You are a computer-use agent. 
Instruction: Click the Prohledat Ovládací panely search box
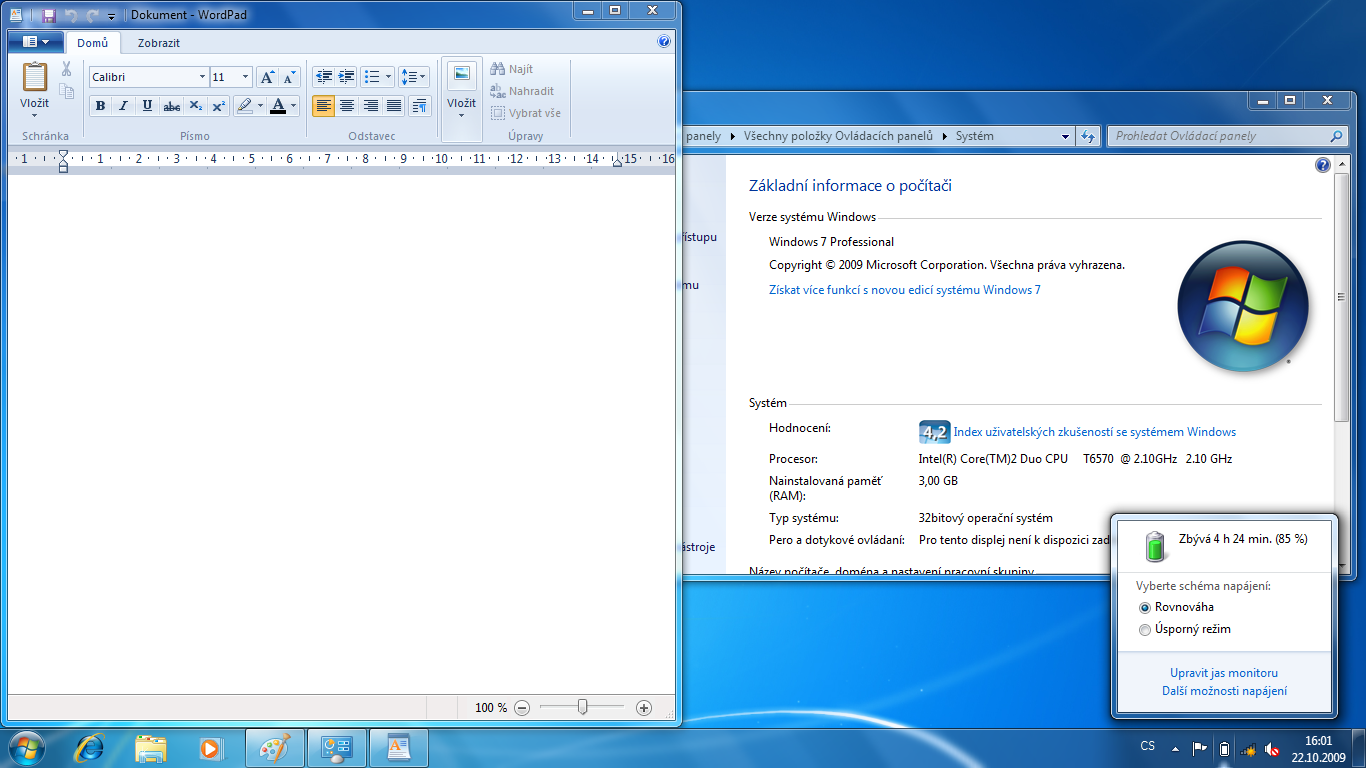tap(1227, 136)
